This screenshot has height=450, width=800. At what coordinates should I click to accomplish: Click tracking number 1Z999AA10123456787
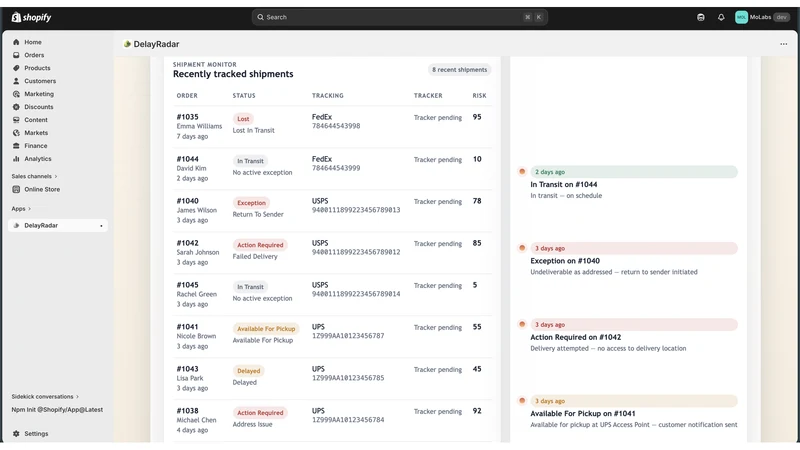(348, 336)
